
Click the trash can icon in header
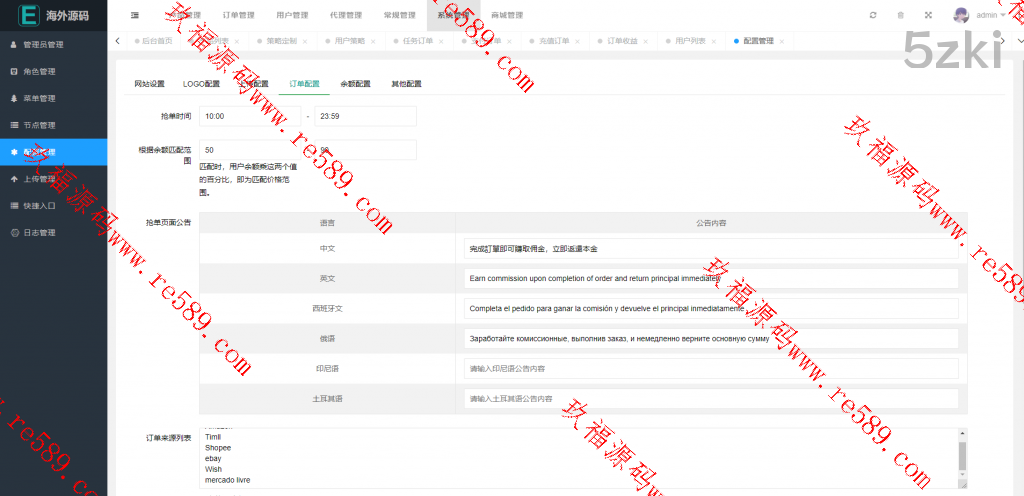pos(900,15)
